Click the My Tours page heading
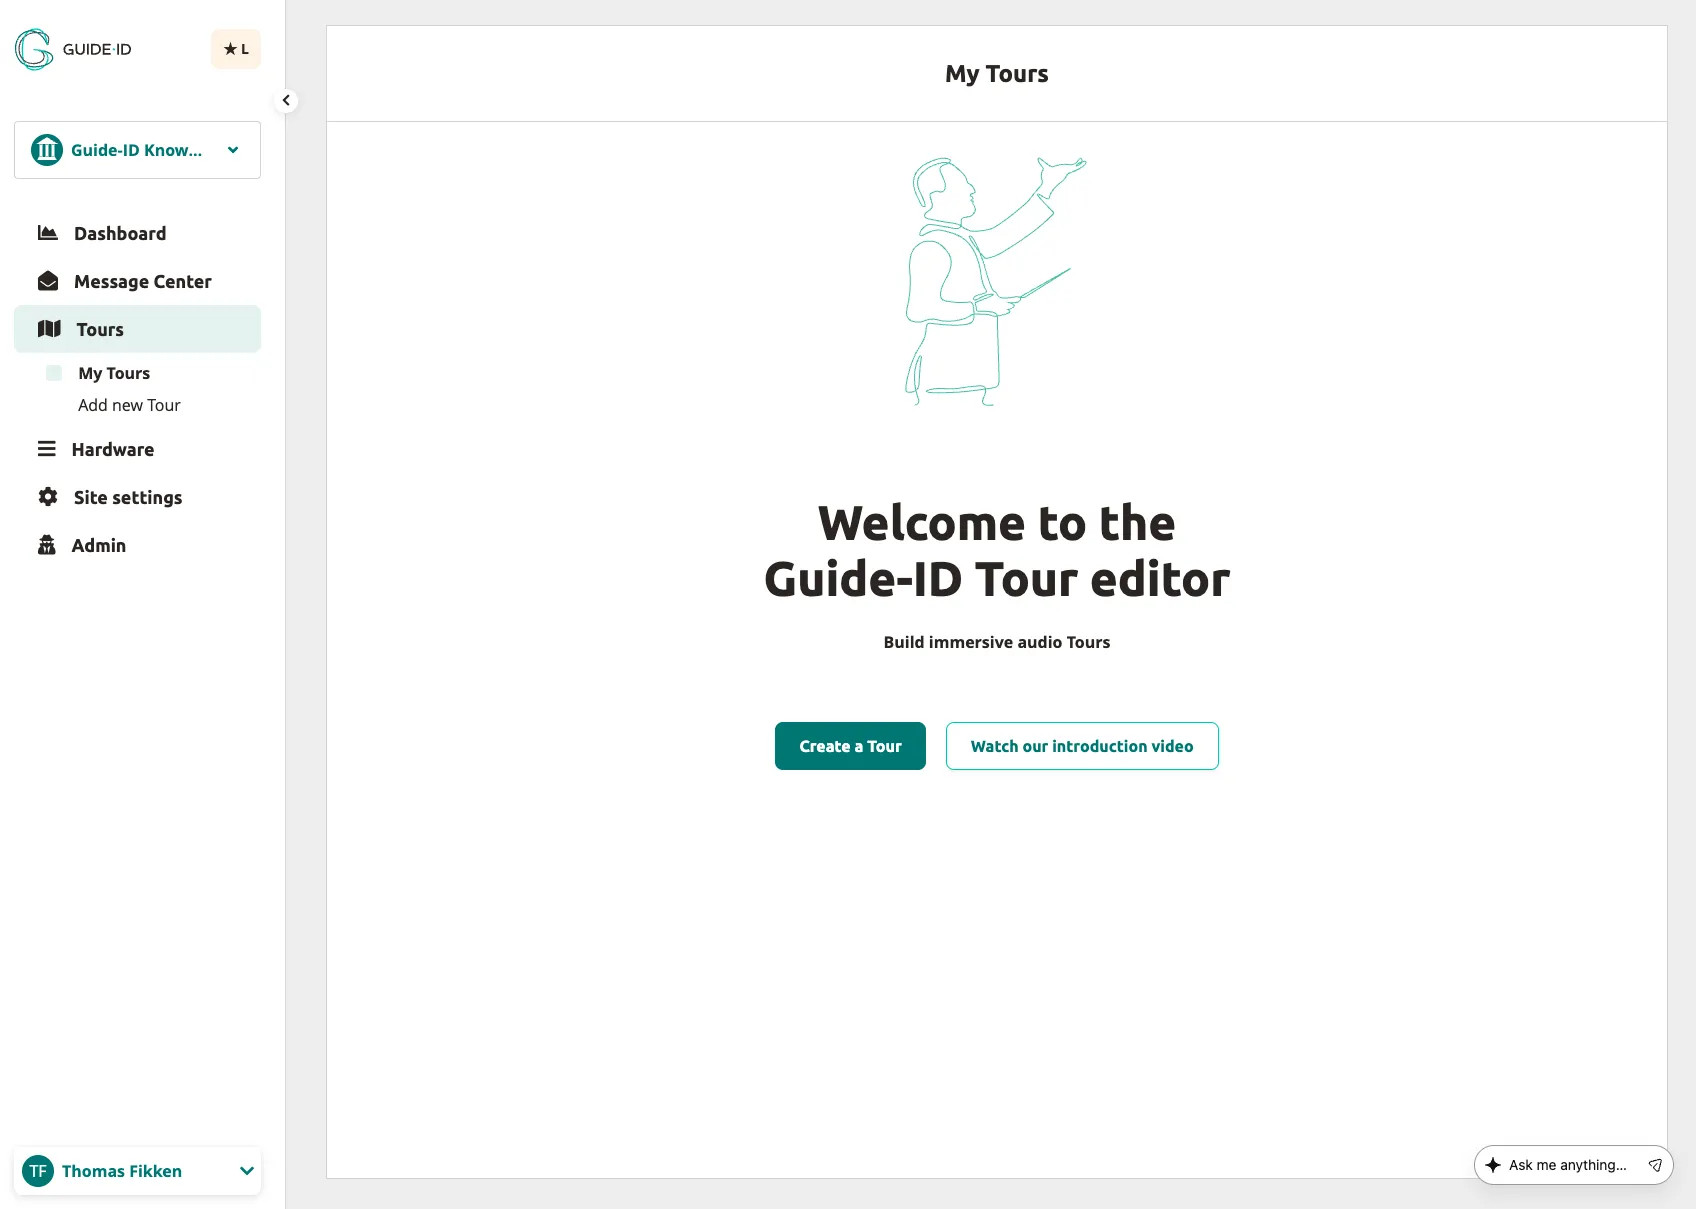This screenshot has width=1696, height=1209. (997, 74)
